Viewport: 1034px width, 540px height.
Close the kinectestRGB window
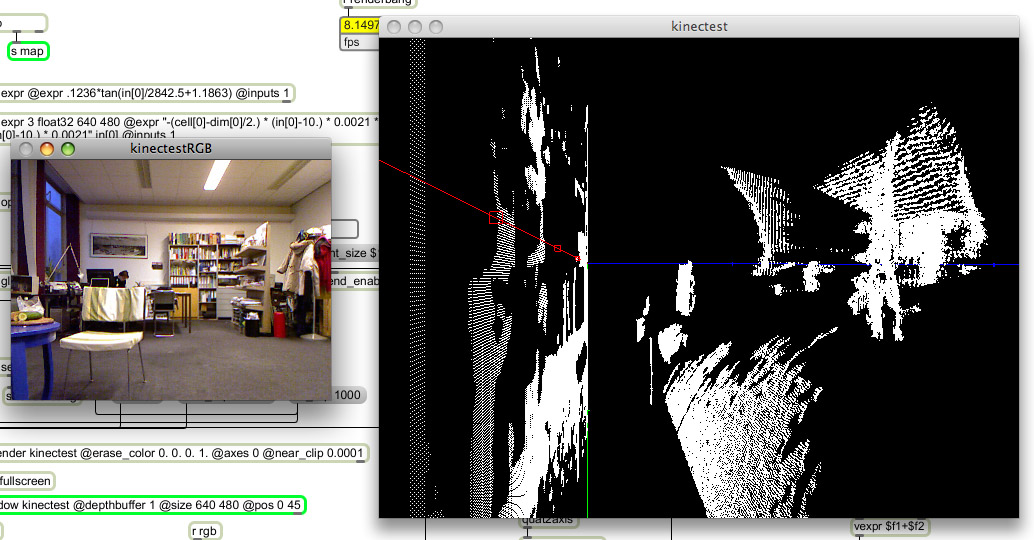[26, 149]
